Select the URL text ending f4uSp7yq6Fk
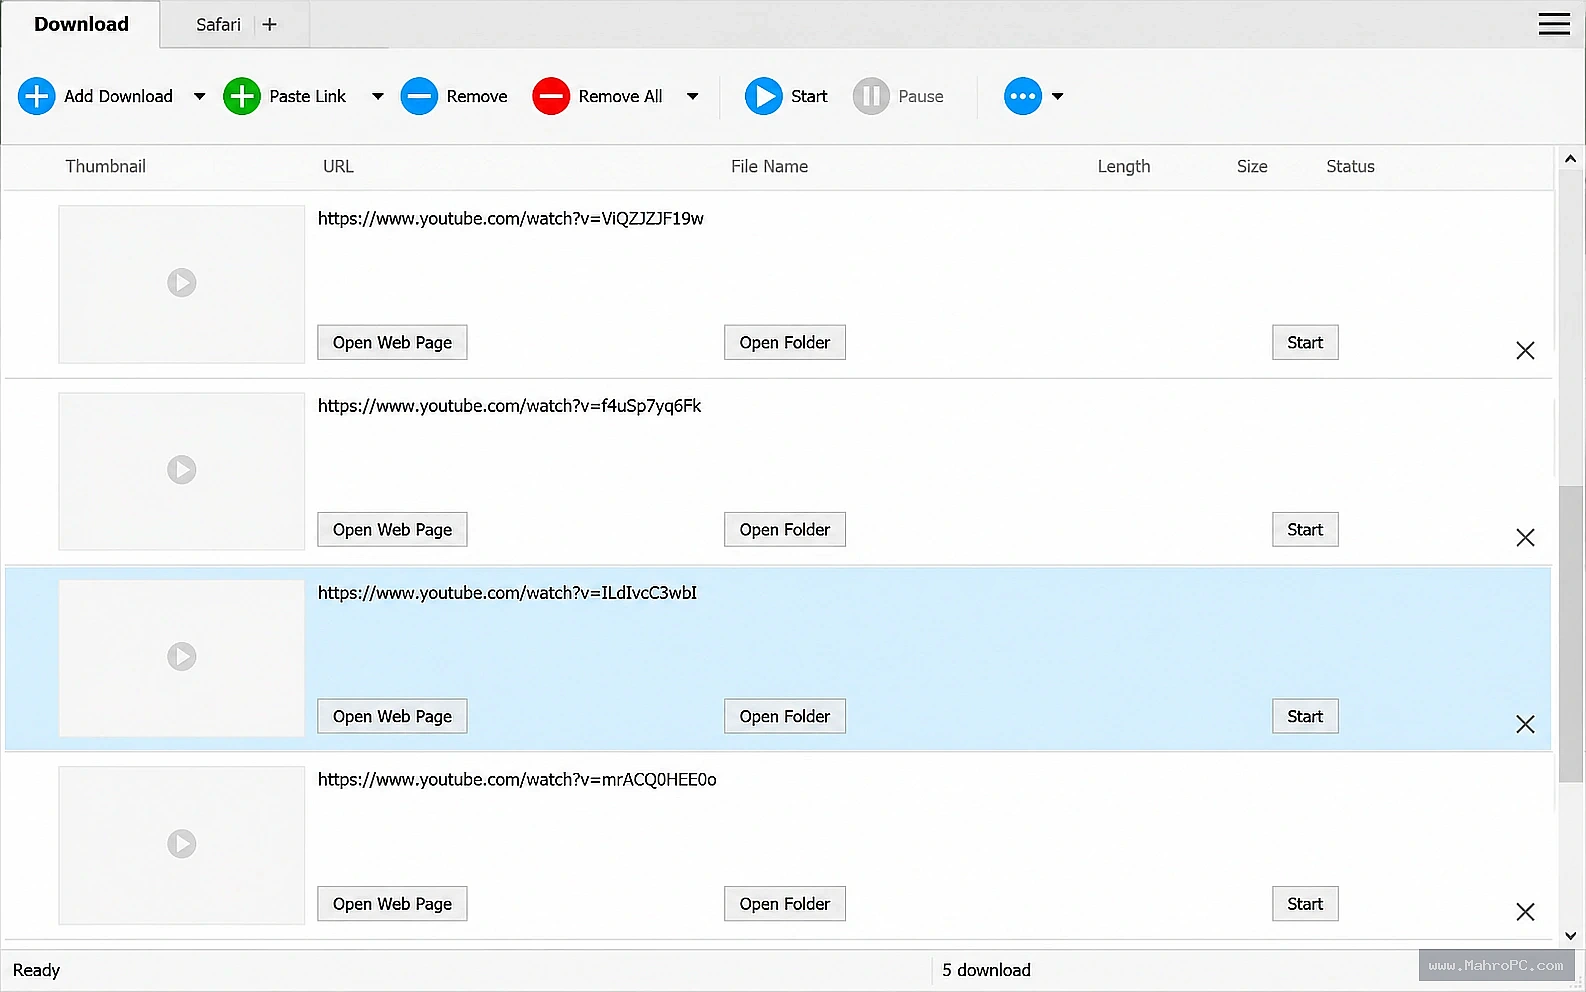1586x992 pixels. point(509,406)
